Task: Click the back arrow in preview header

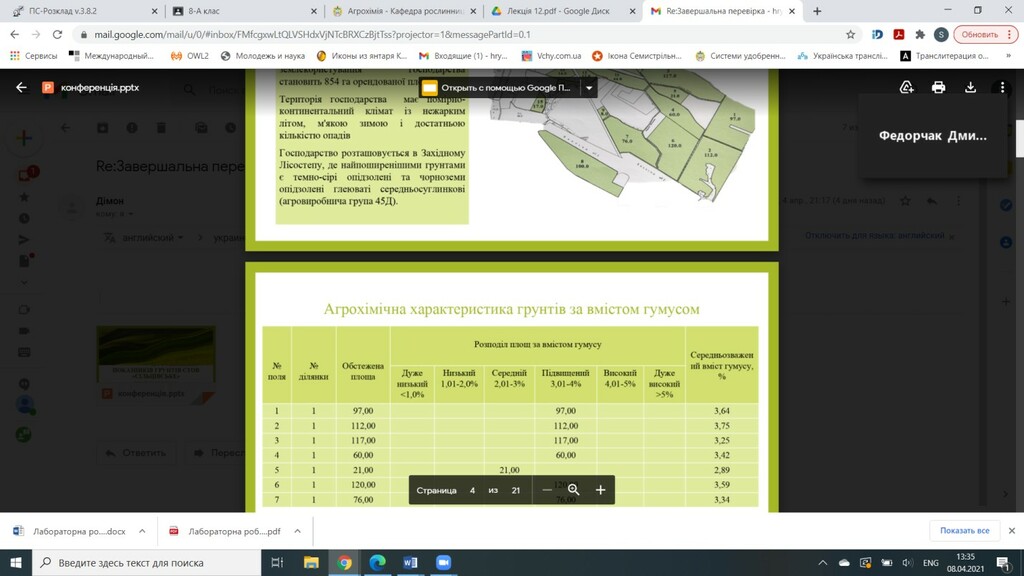Action: click(x=22, y=87)
